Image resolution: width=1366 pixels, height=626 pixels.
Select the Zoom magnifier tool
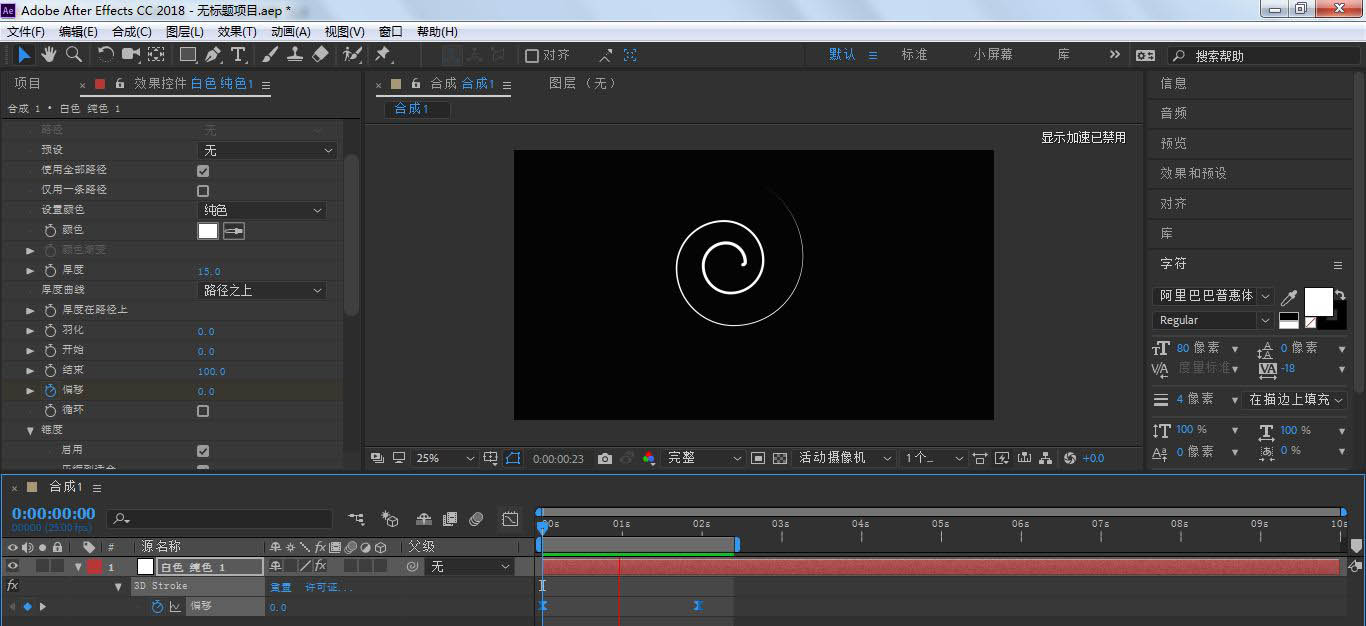click(73, 55)
